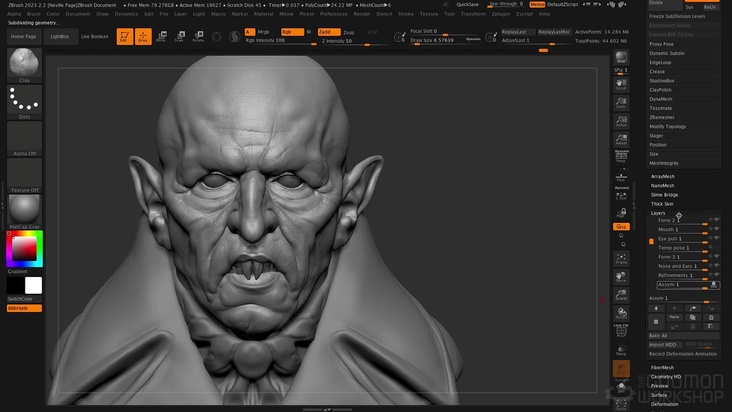Click the LightBox button

60,36
